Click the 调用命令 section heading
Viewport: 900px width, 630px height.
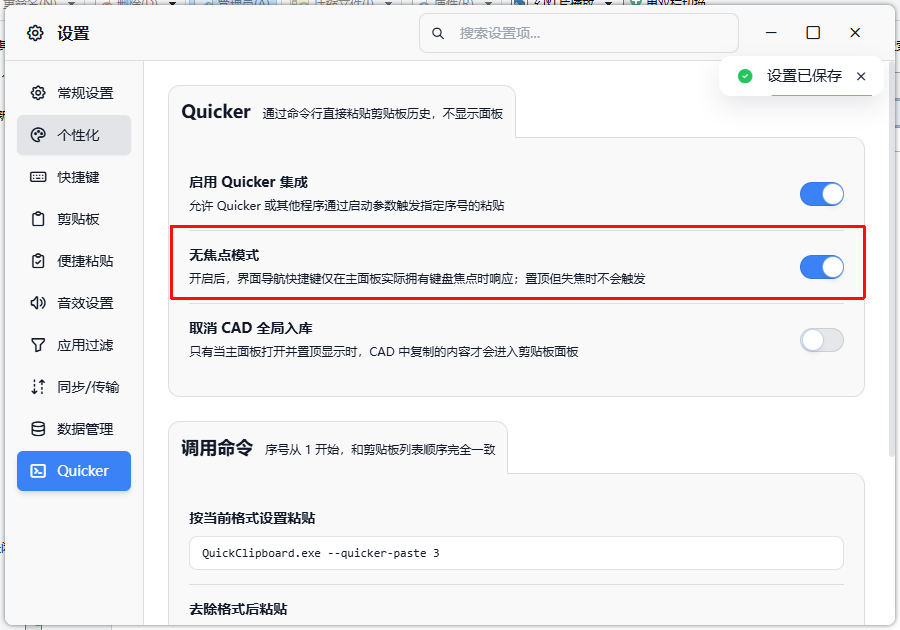pyautogui.click(x=217, y=448)
